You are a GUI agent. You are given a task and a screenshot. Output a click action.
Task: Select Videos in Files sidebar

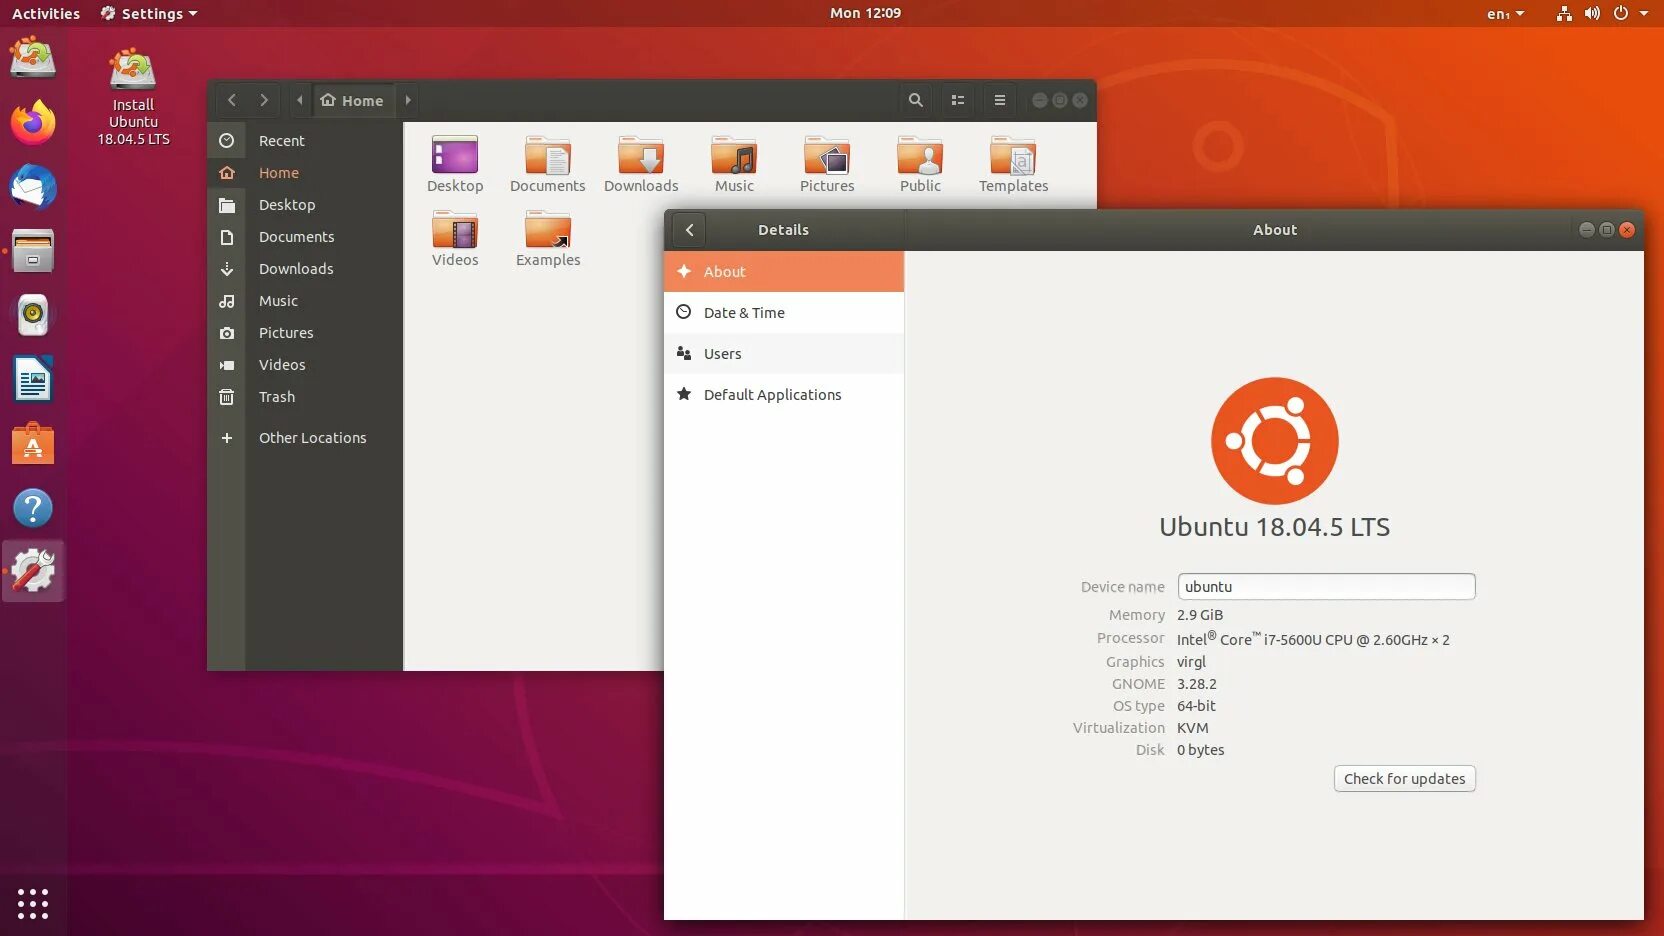(x=305, y=365)
